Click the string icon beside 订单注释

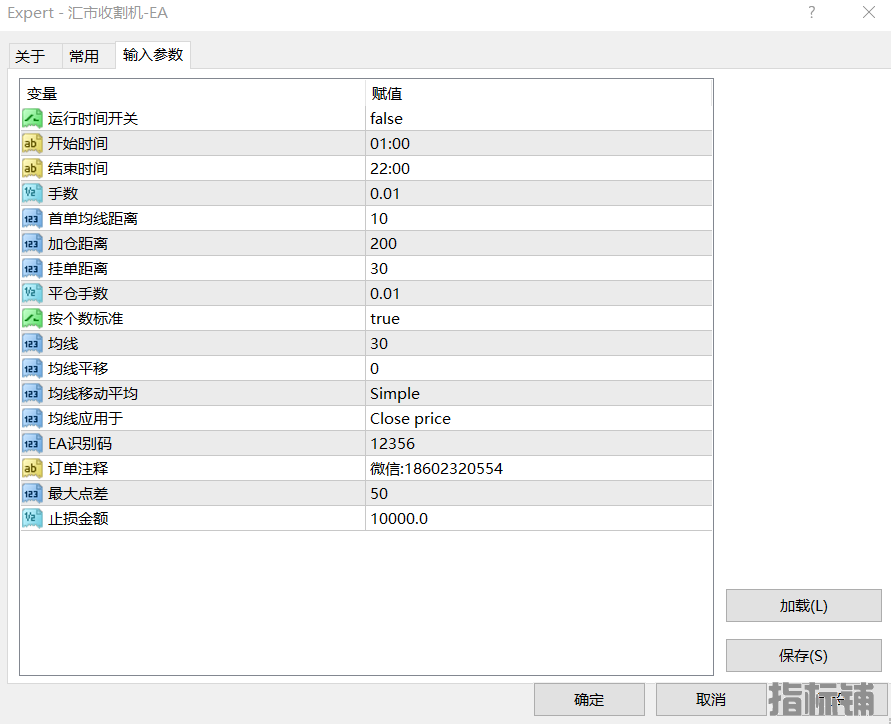(x=32, y=468)
